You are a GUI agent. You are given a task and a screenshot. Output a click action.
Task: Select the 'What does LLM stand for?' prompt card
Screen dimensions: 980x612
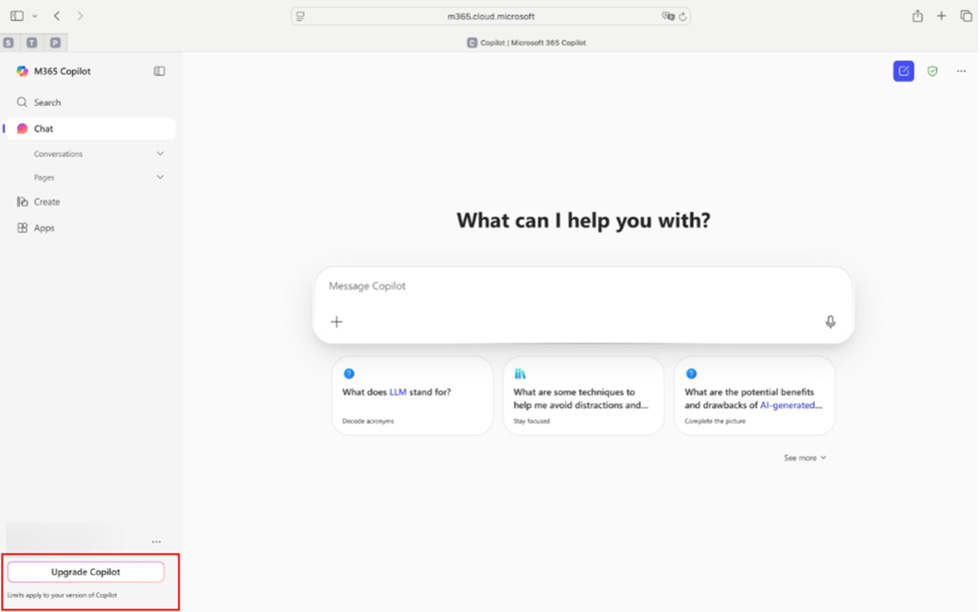(412, 396)
